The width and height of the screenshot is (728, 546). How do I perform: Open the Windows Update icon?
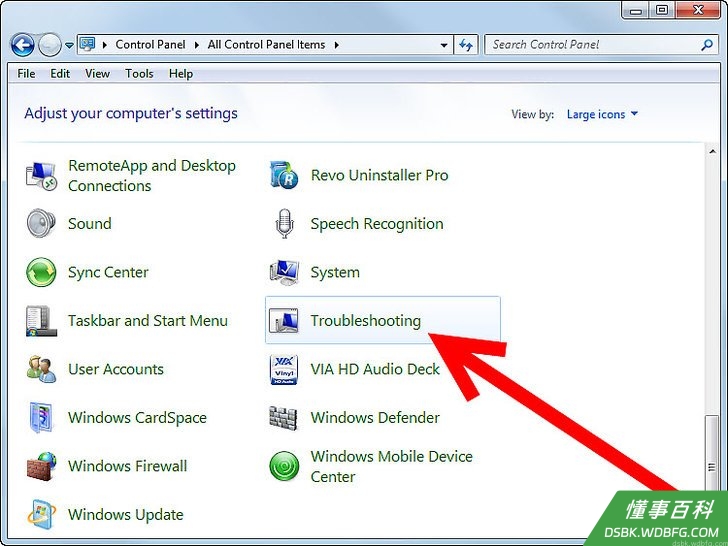41,514
